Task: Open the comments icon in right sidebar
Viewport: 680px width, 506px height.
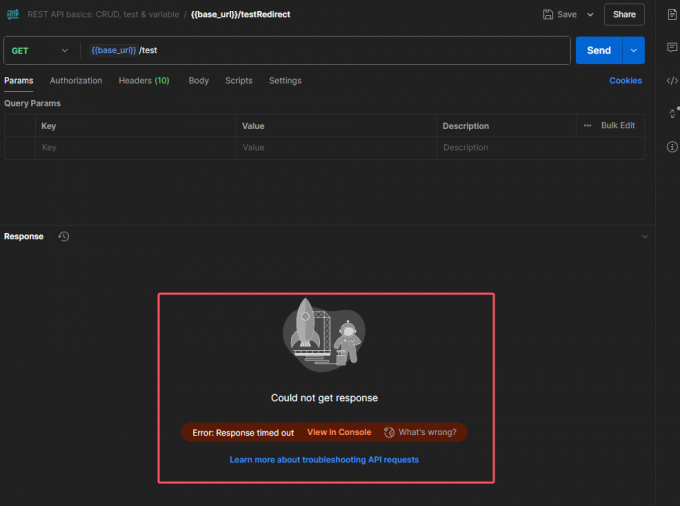Action: point(672,47)
